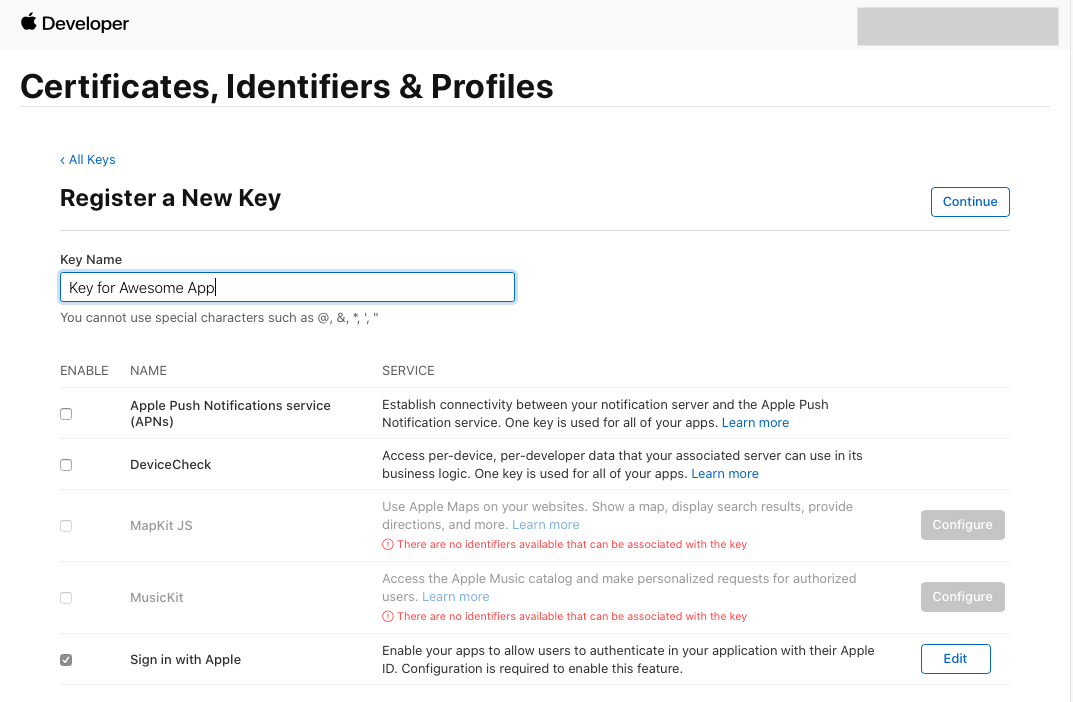This screenshot has width=1073, height=702.
Task: Click the Certificates, Identifiers & Profiles heading
Action: click(287, 87)
